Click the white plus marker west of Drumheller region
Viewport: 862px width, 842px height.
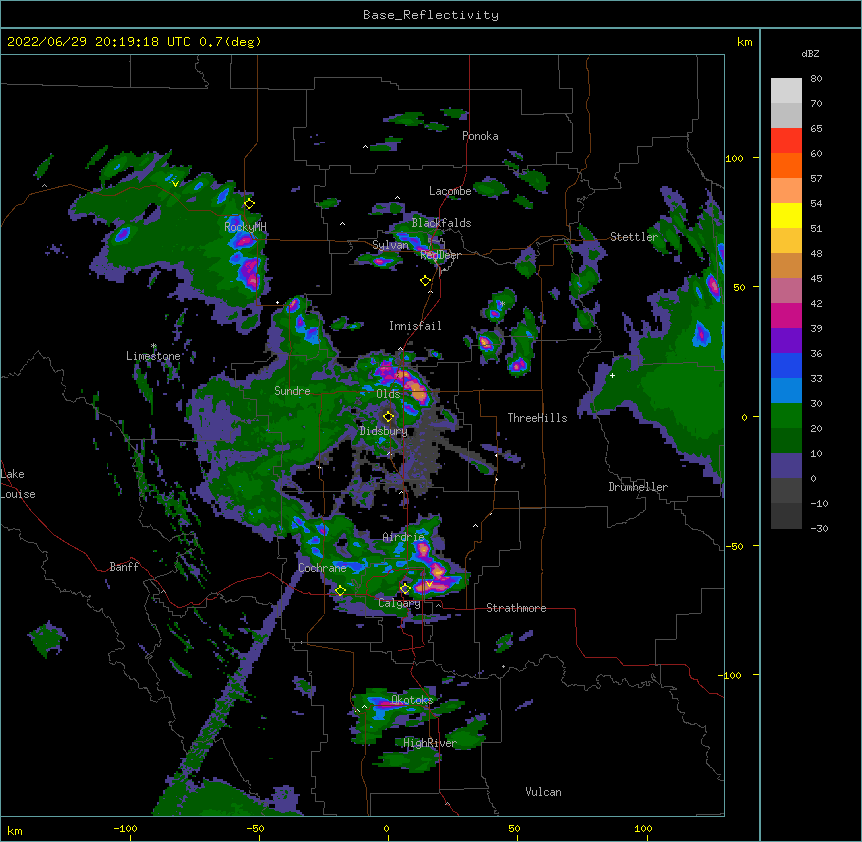(x=612, y=375)
